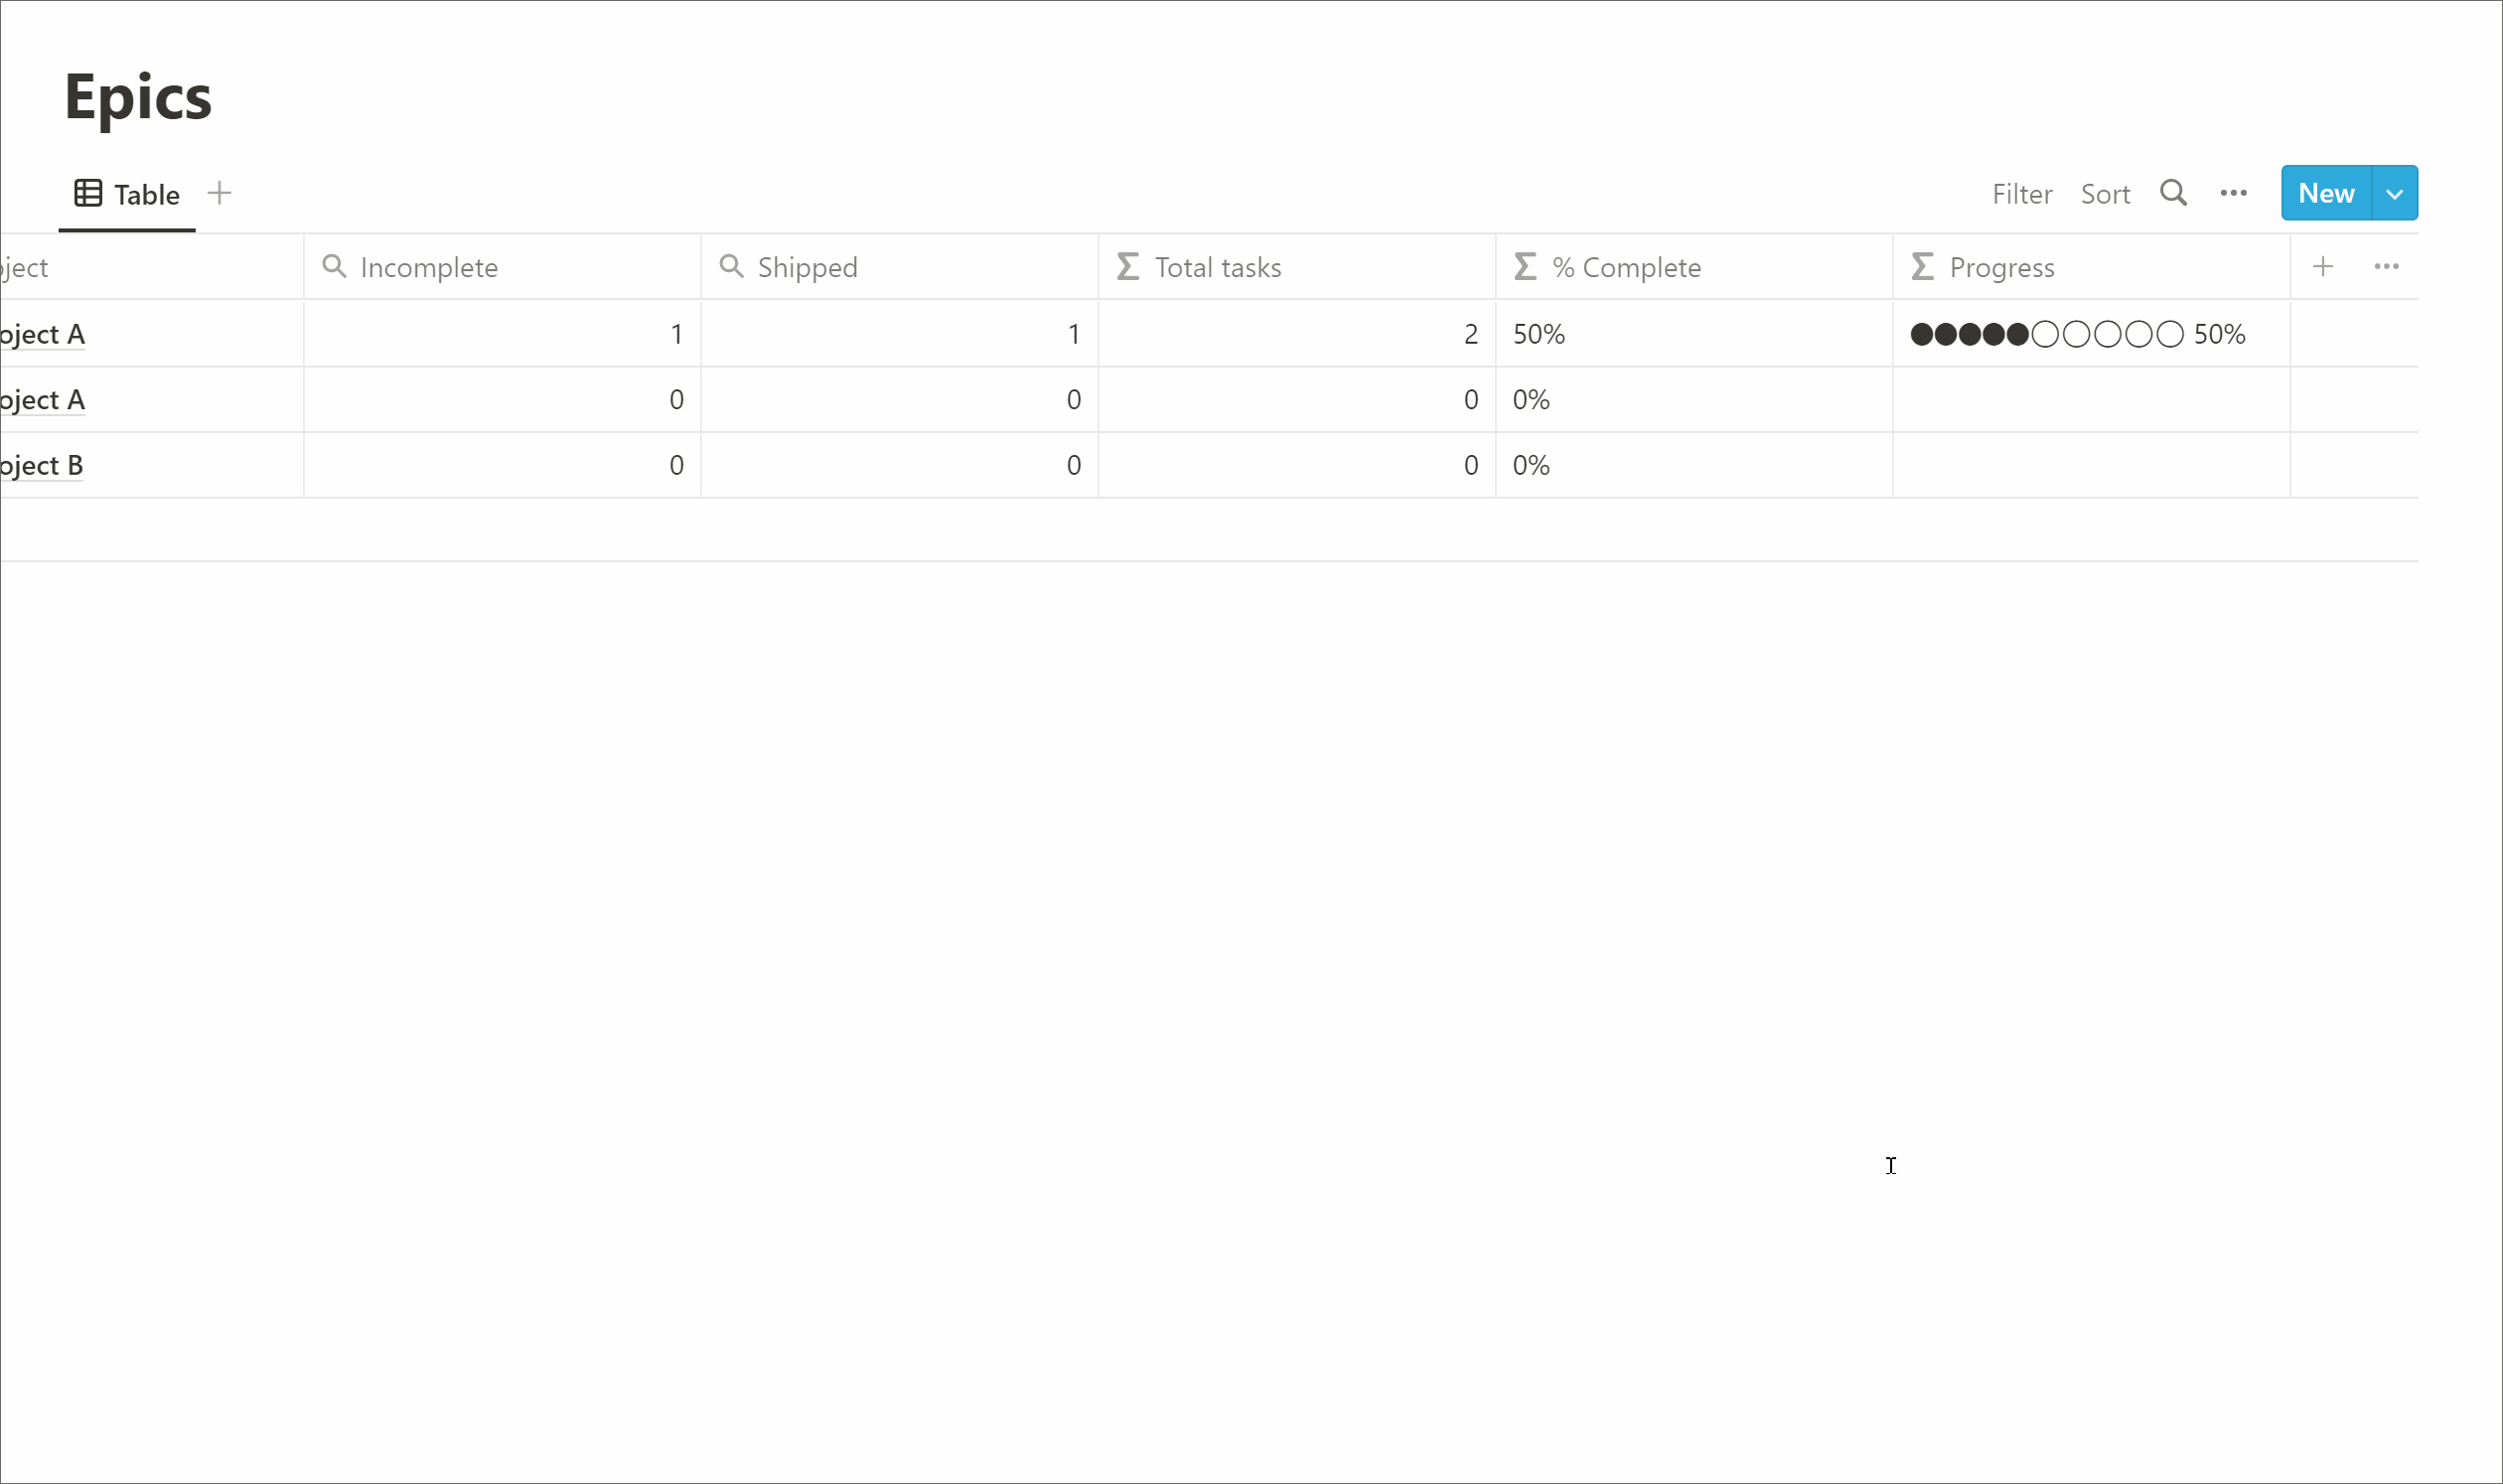Viewport: 2503px width, 1484px height.
Task: Click the Sort icon in toolbar
Action: (2104, 193)
